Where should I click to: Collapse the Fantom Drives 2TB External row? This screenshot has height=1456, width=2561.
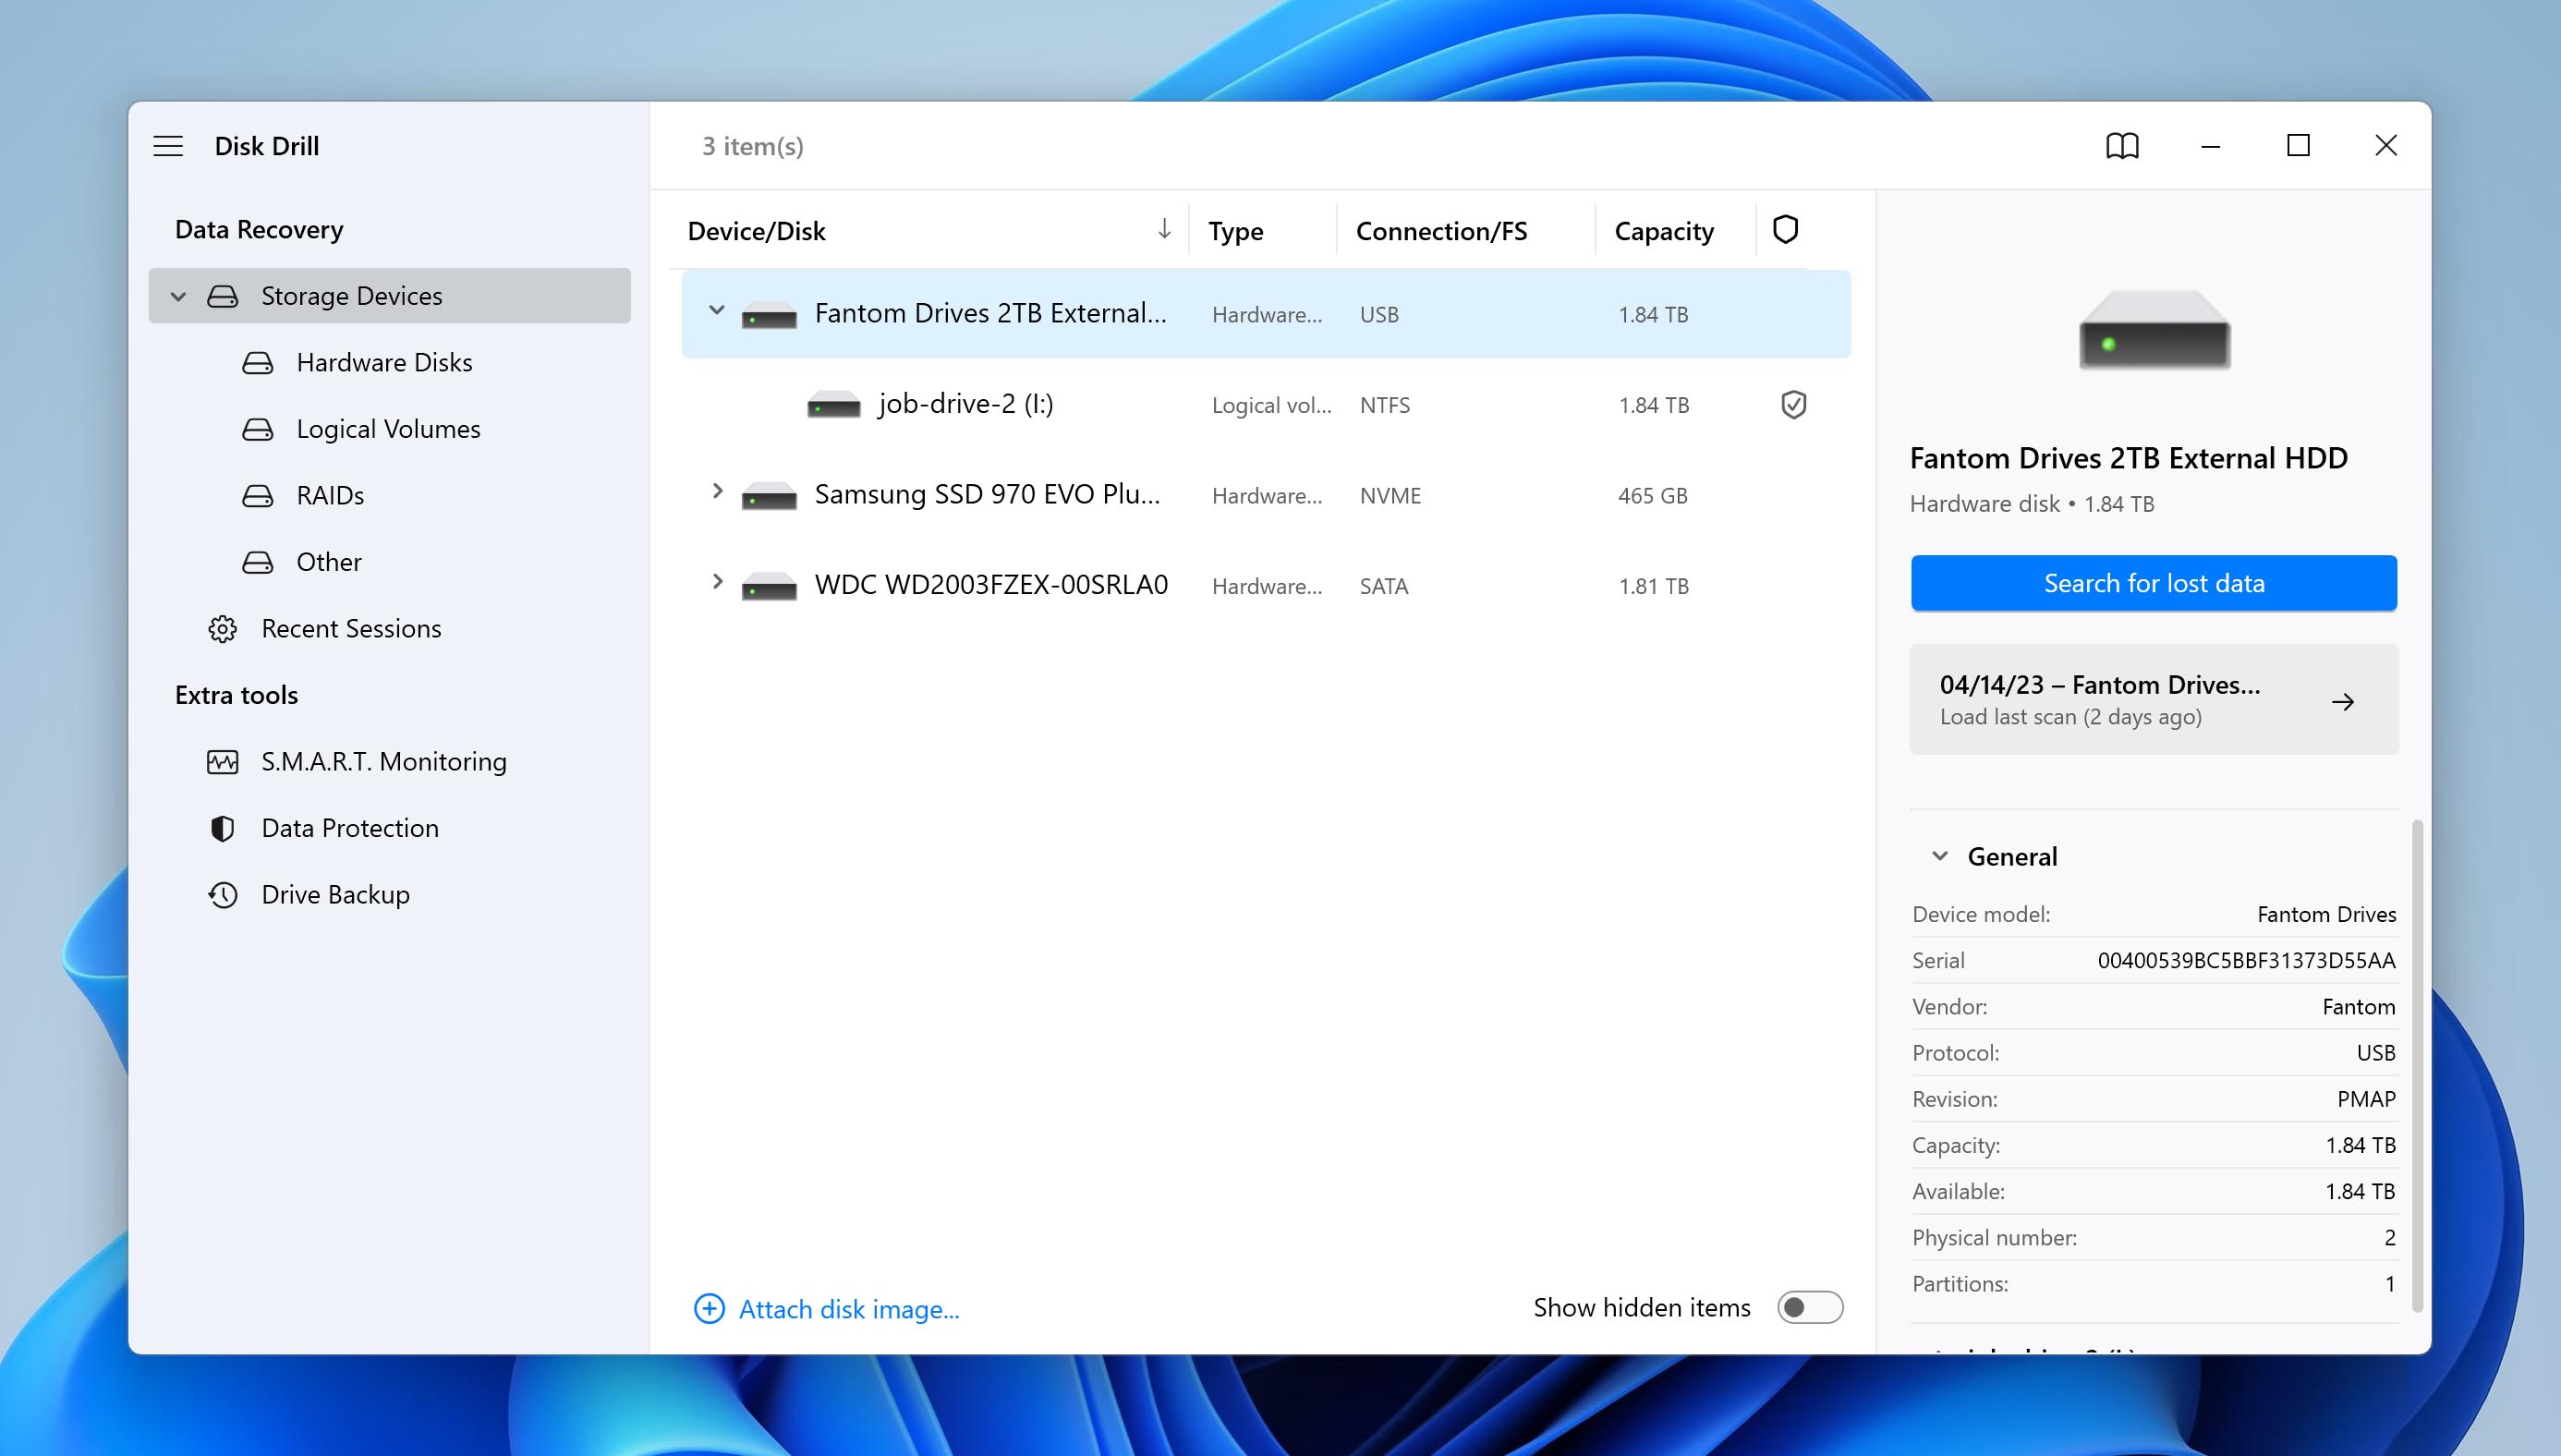pos(714,313)
